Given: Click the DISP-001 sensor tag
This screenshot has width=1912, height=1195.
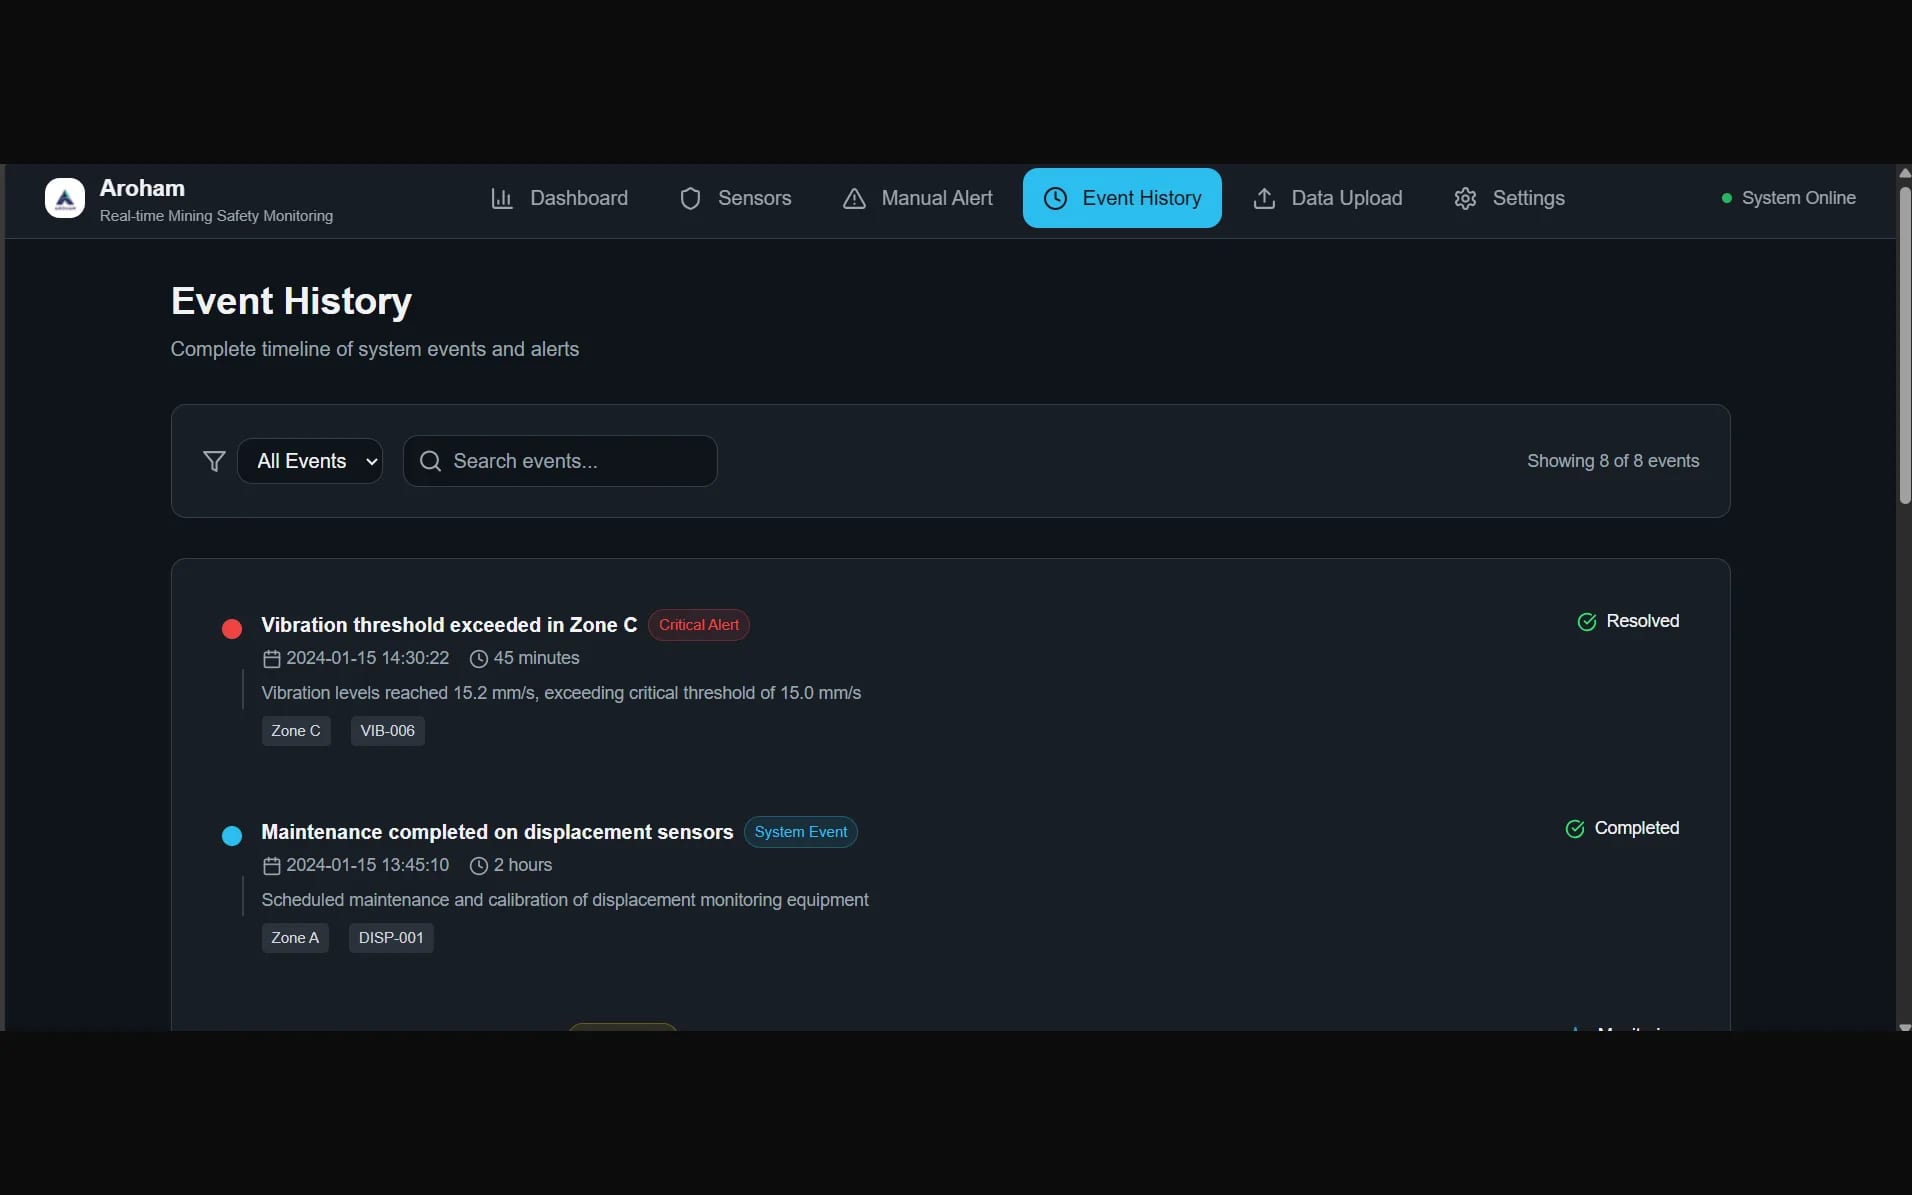Looking at the screenshot, I should (391, 938).
